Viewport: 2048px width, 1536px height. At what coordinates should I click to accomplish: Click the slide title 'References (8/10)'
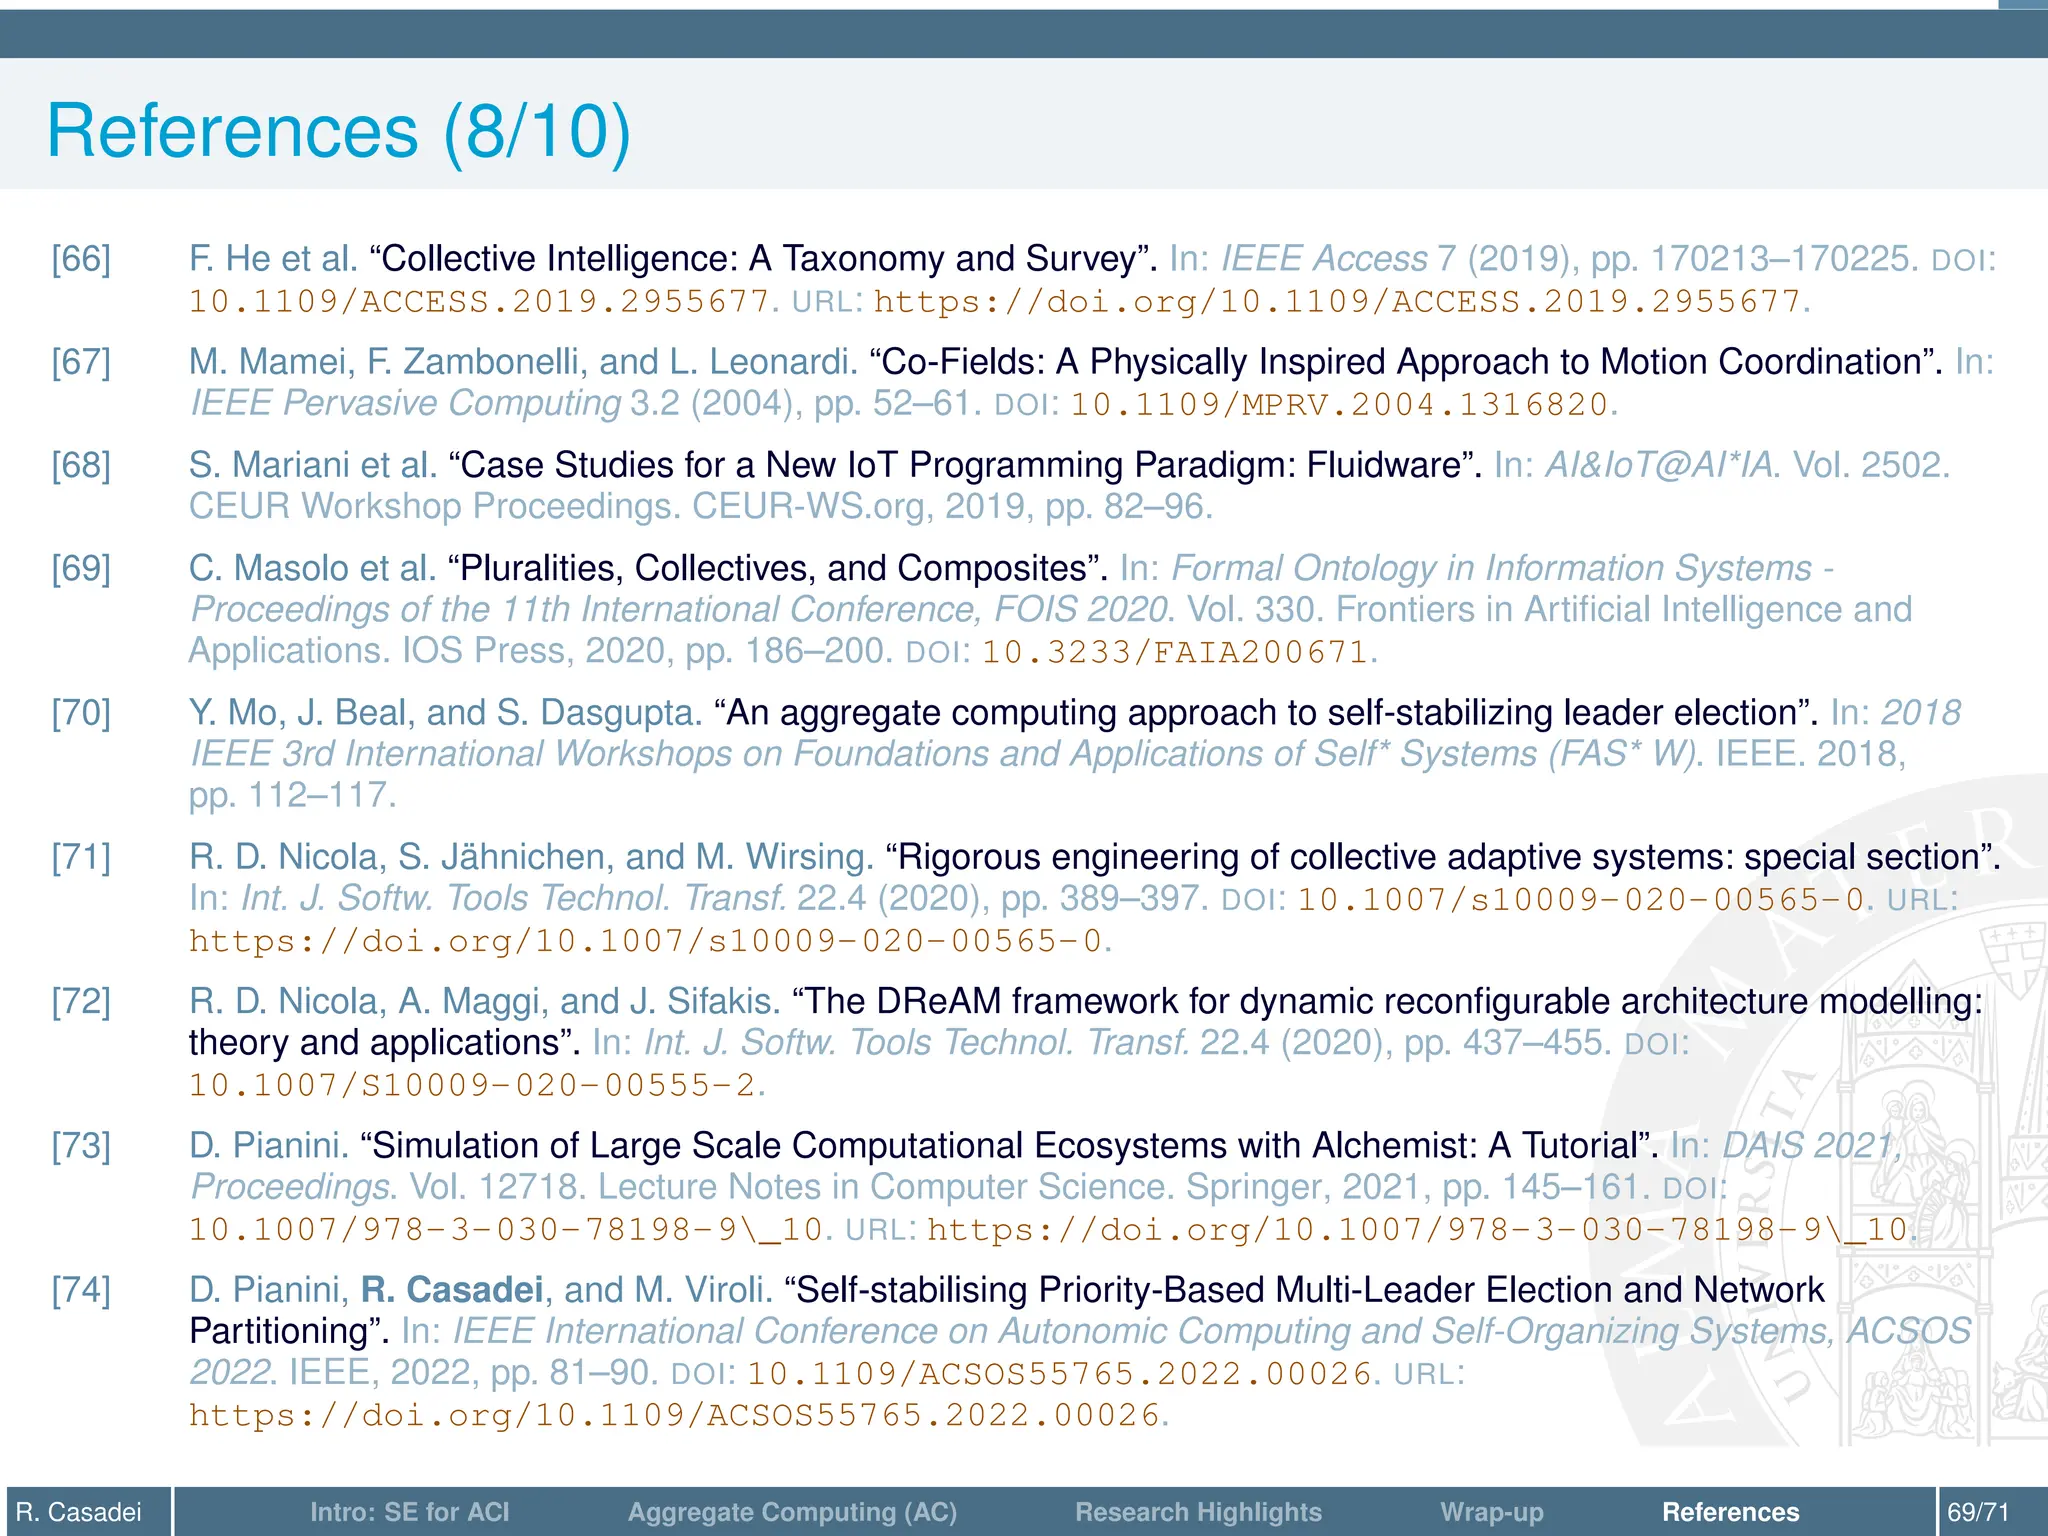coord(339,131)
